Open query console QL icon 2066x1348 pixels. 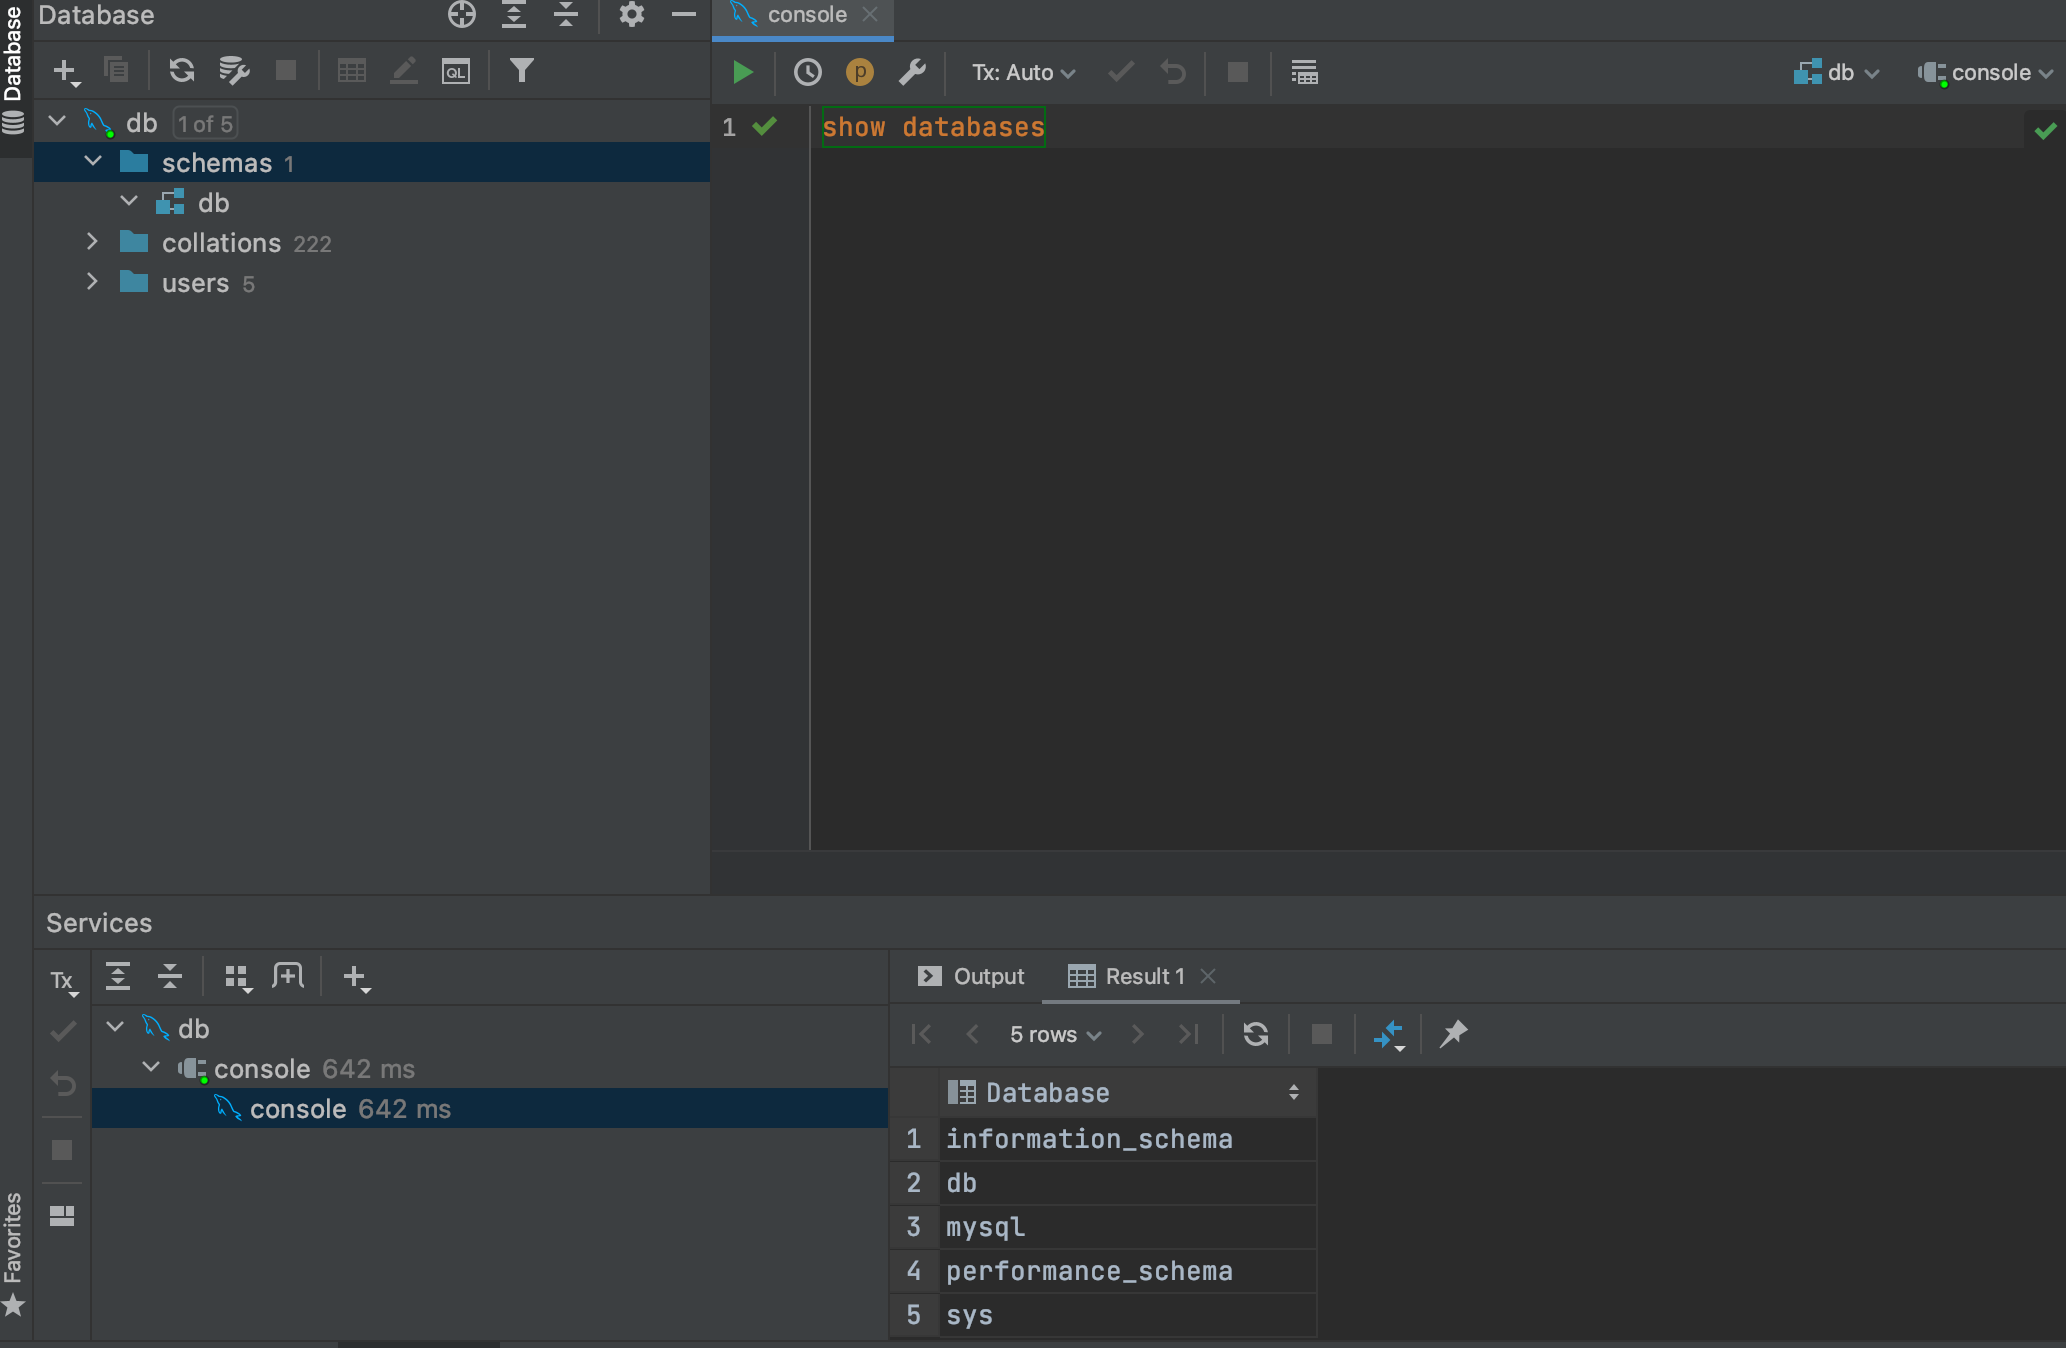(x=455, y=71)
